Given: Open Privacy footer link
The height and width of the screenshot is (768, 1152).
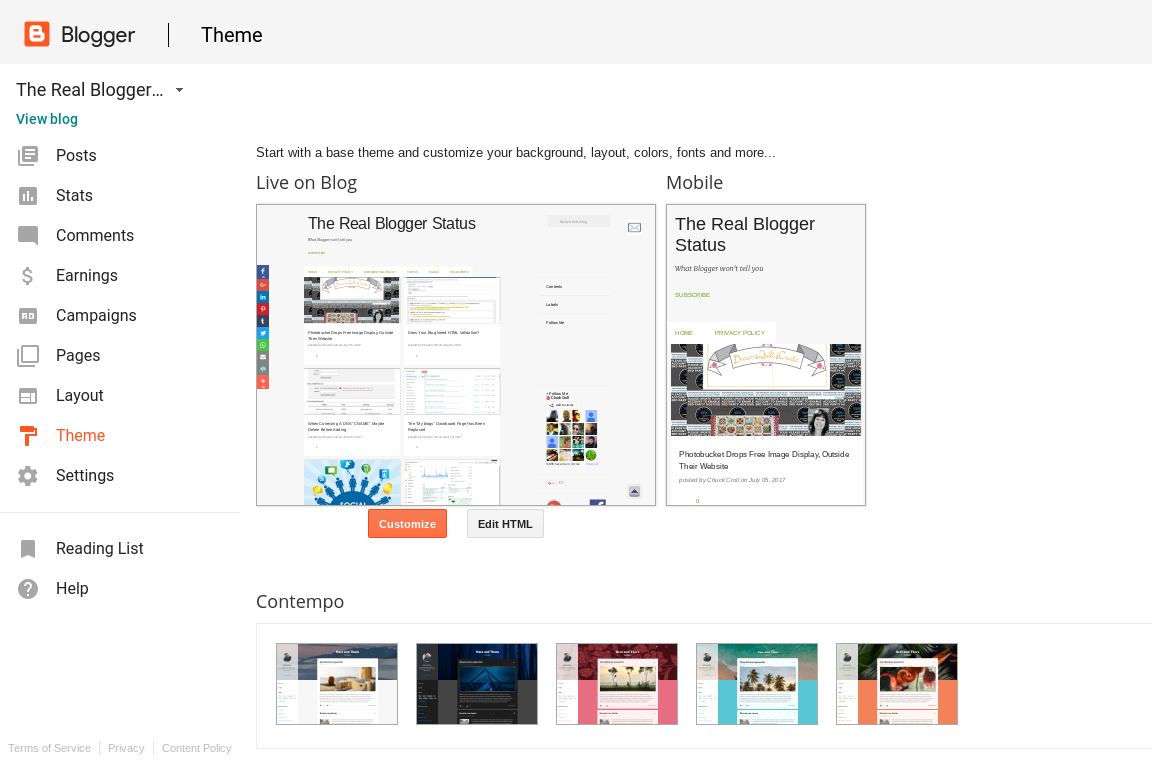Looking at the screenshot, I should [126, 748].
